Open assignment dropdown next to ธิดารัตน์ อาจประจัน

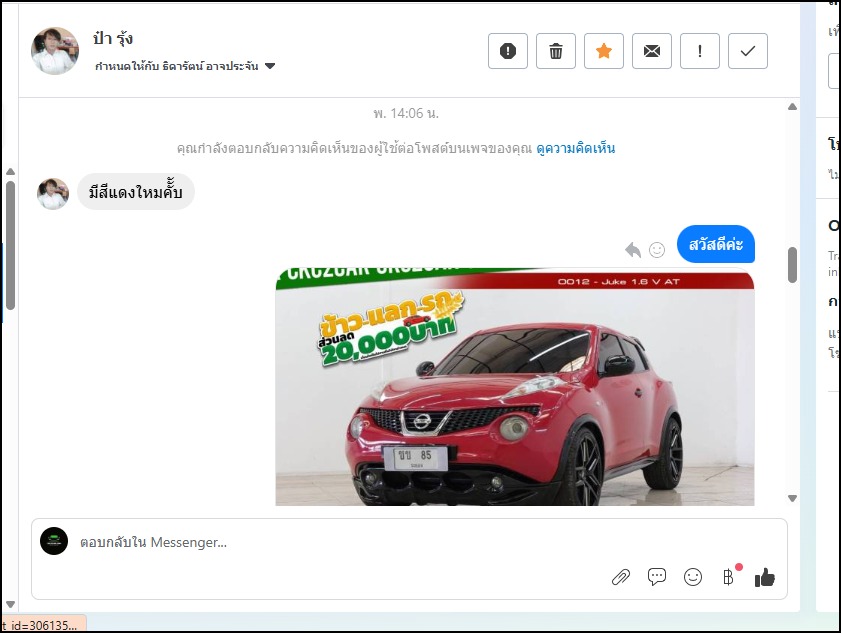[270, 66]
